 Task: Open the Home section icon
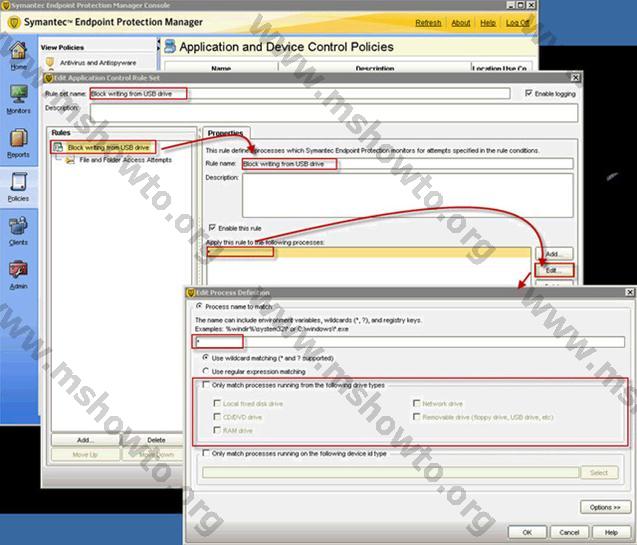pos(19,51)
